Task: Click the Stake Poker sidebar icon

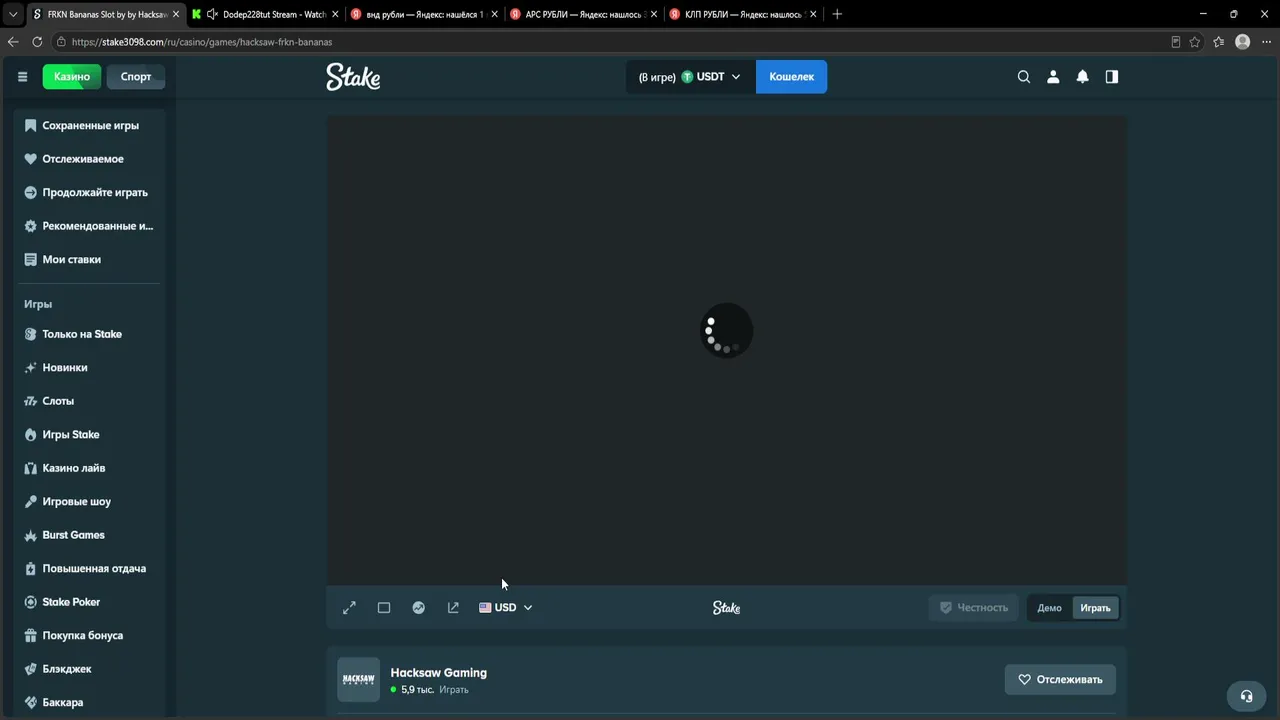Action: coord(30,602)
